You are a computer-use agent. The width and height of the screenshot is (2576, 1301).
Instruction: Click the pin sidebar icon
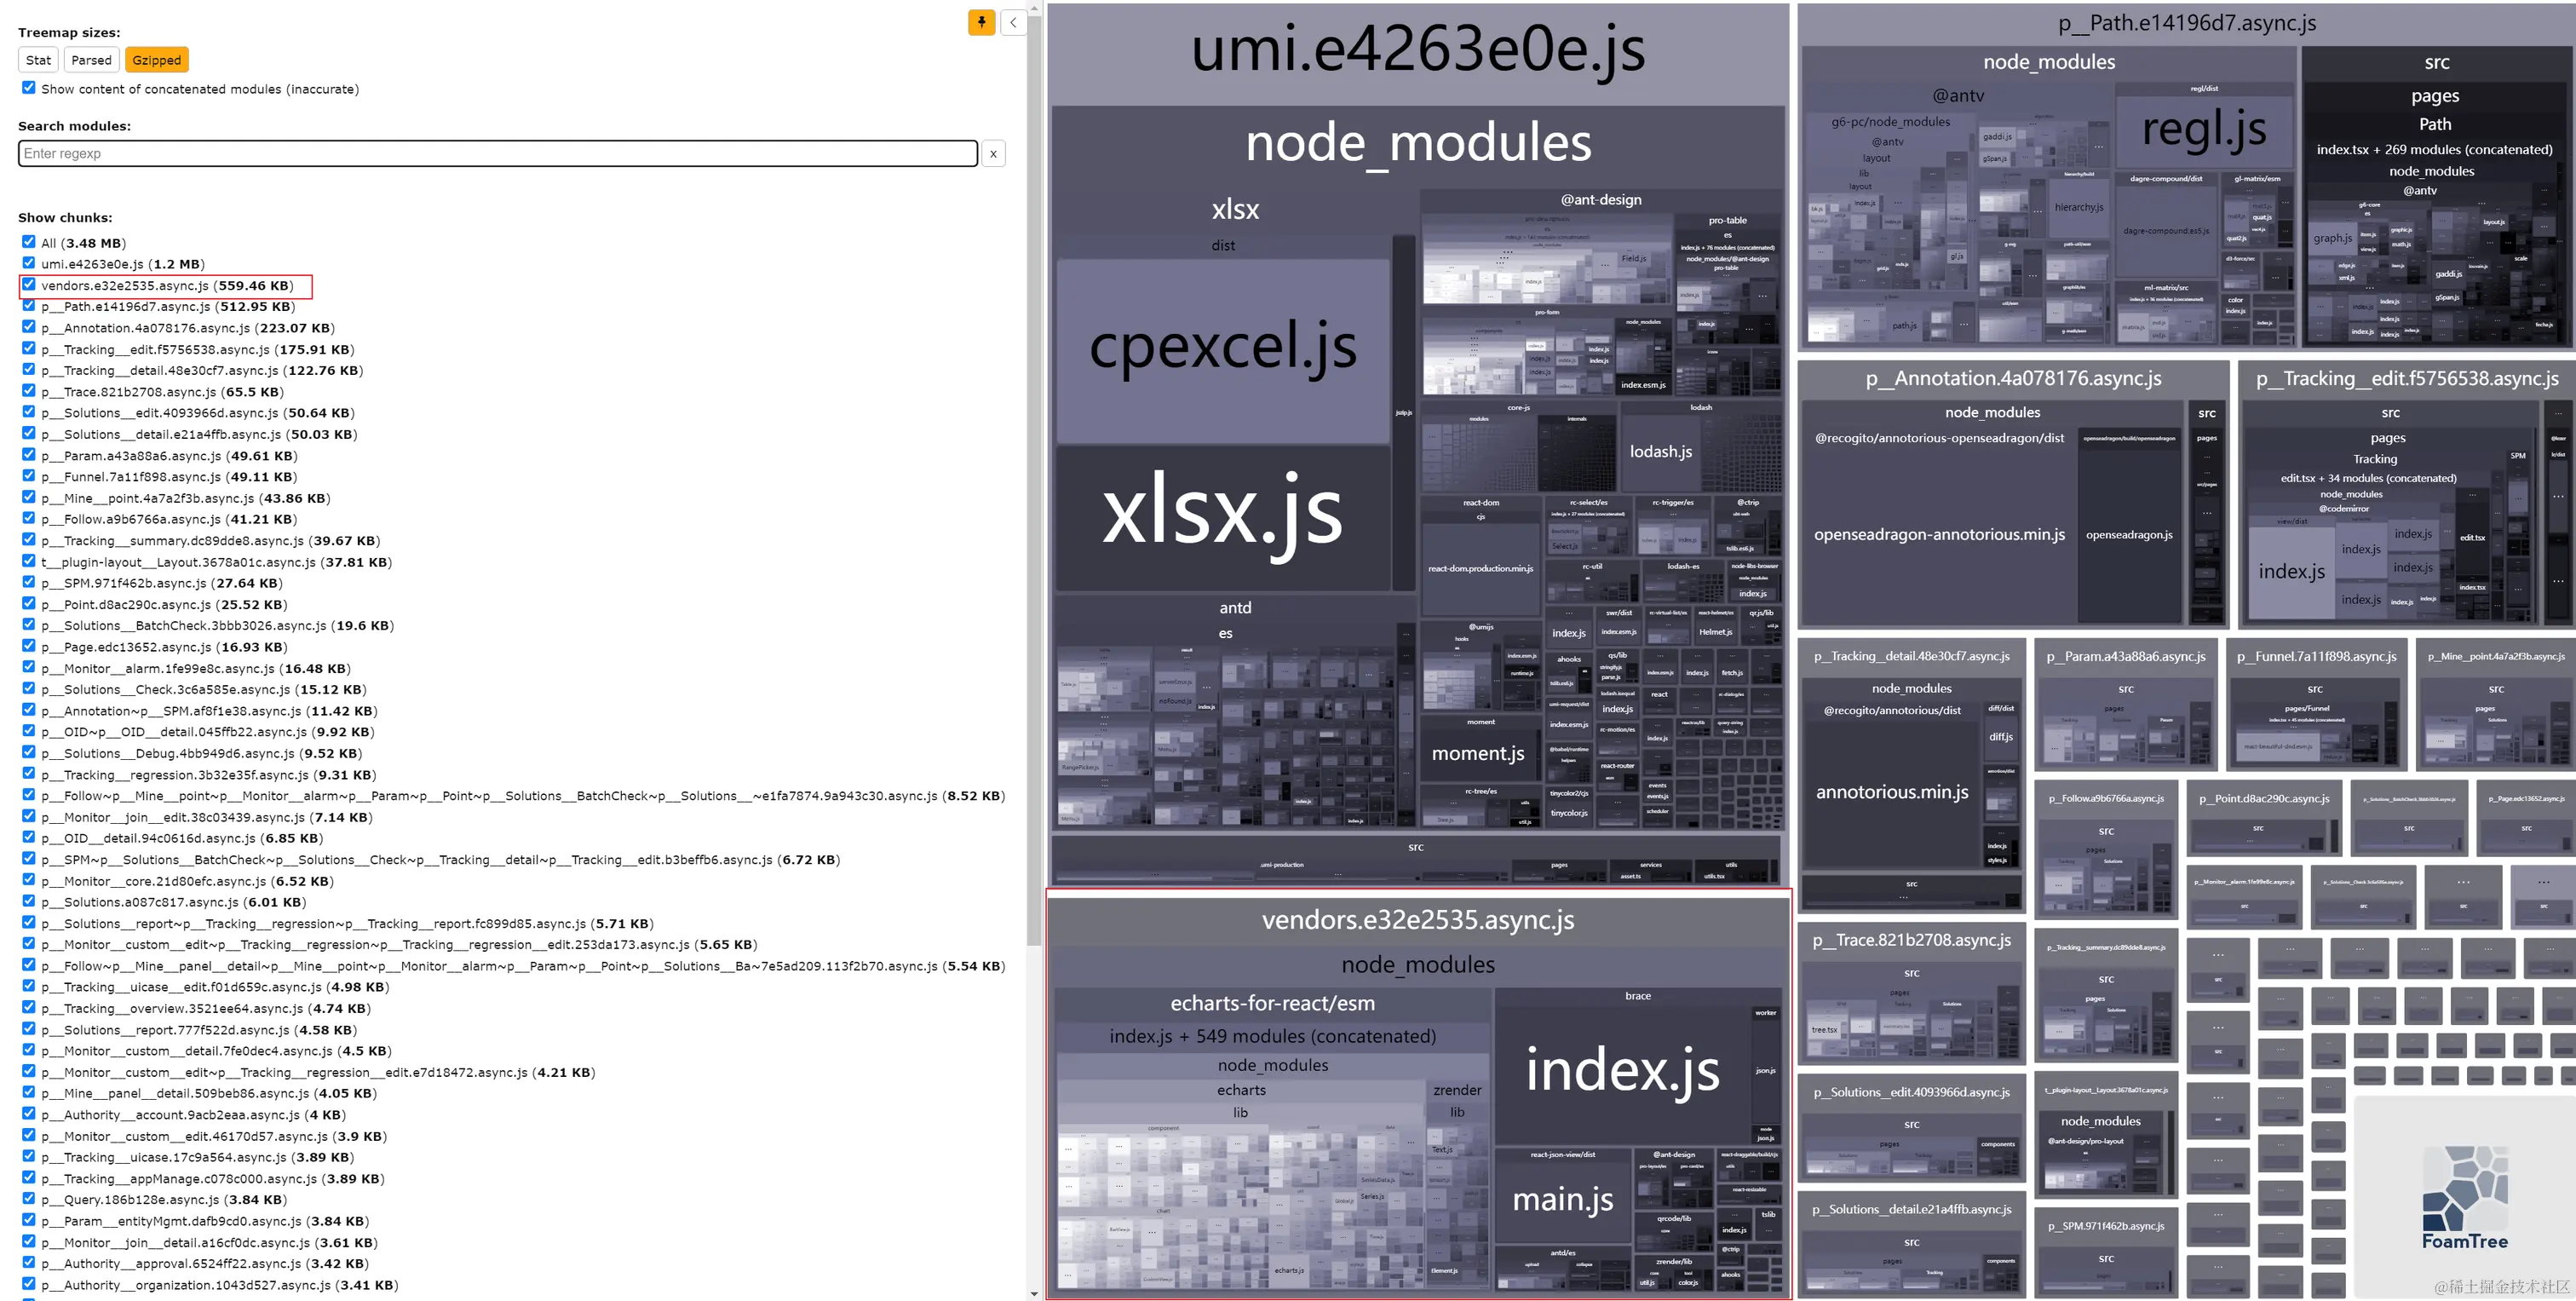pyautogui.click(x=981, y=22)
